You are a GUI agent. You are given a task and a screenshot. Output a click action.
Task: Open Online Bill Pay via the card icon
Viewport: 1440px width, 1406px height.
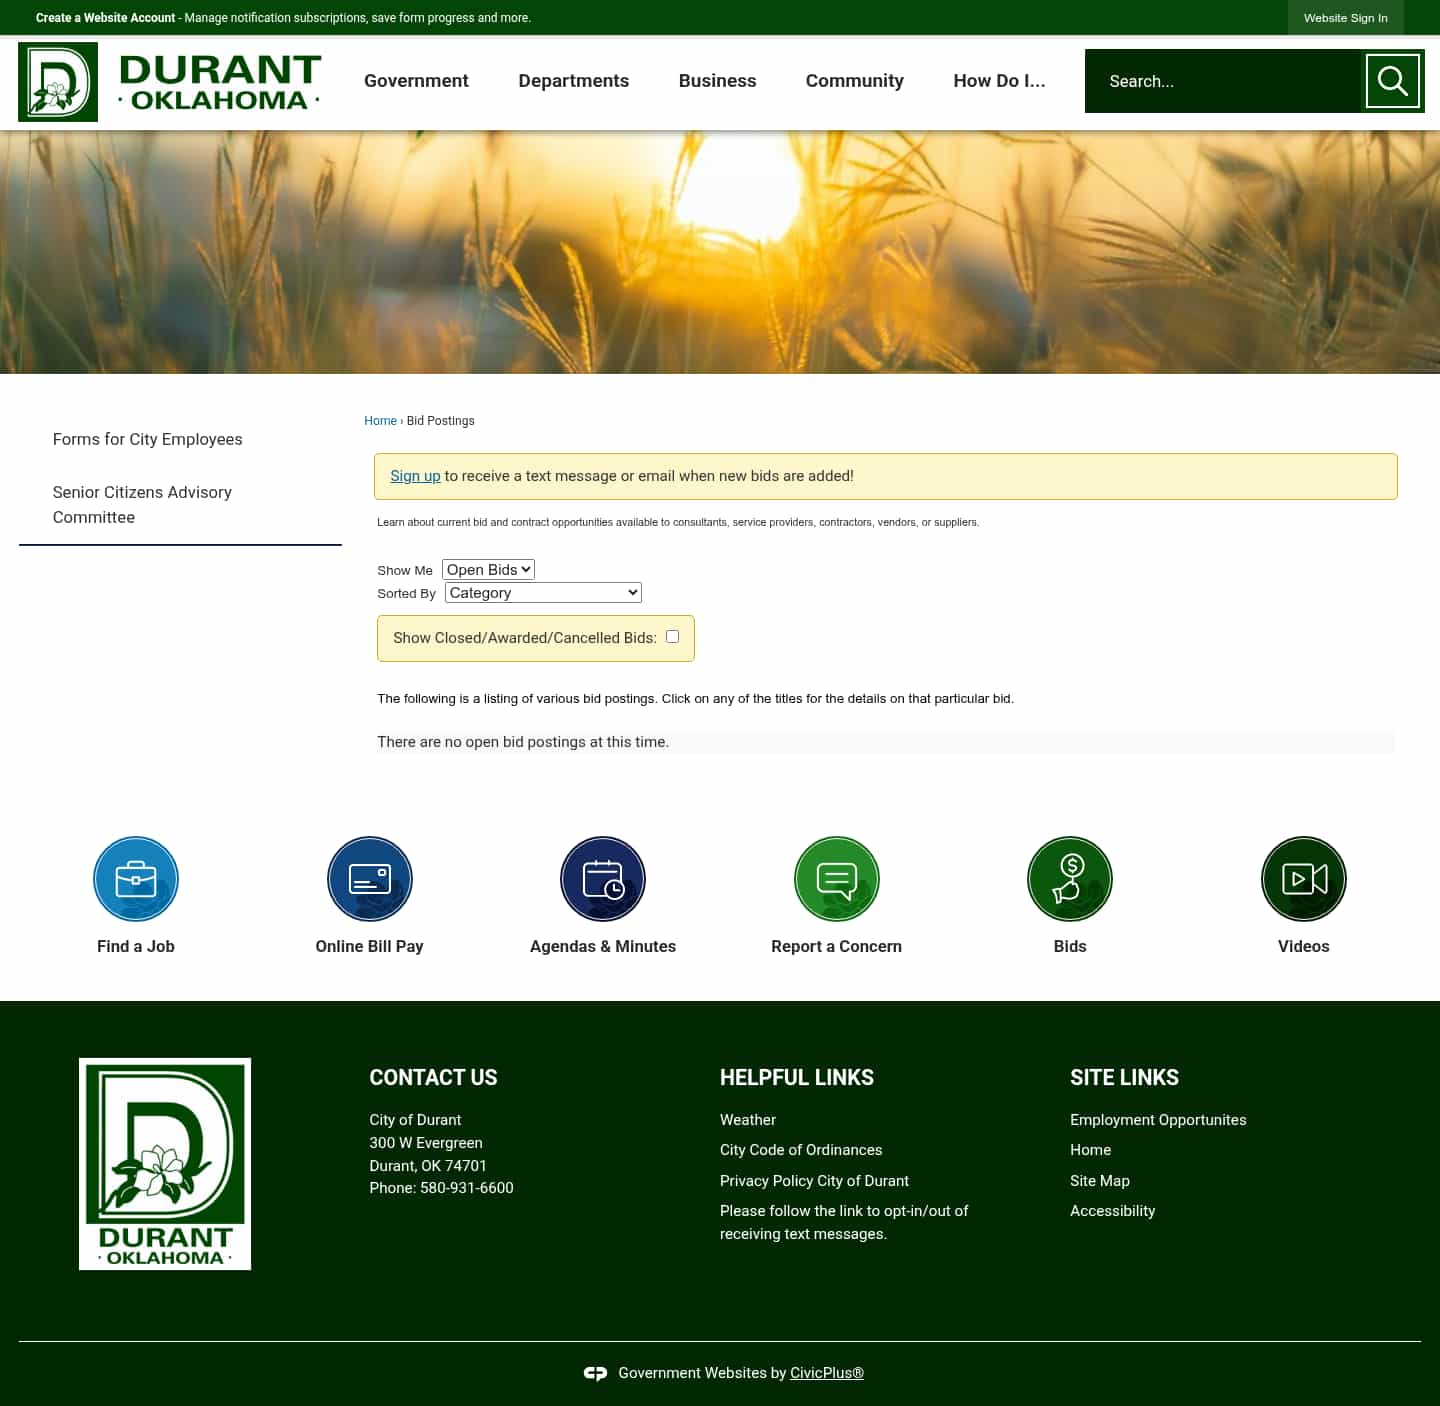369,878
